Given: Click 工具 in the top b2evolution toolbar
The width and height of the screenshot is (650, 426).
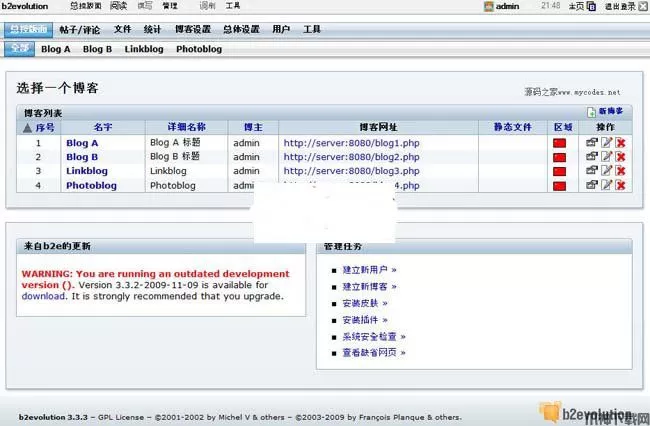Looking at the screenshot, I should (x=233, y=6).
